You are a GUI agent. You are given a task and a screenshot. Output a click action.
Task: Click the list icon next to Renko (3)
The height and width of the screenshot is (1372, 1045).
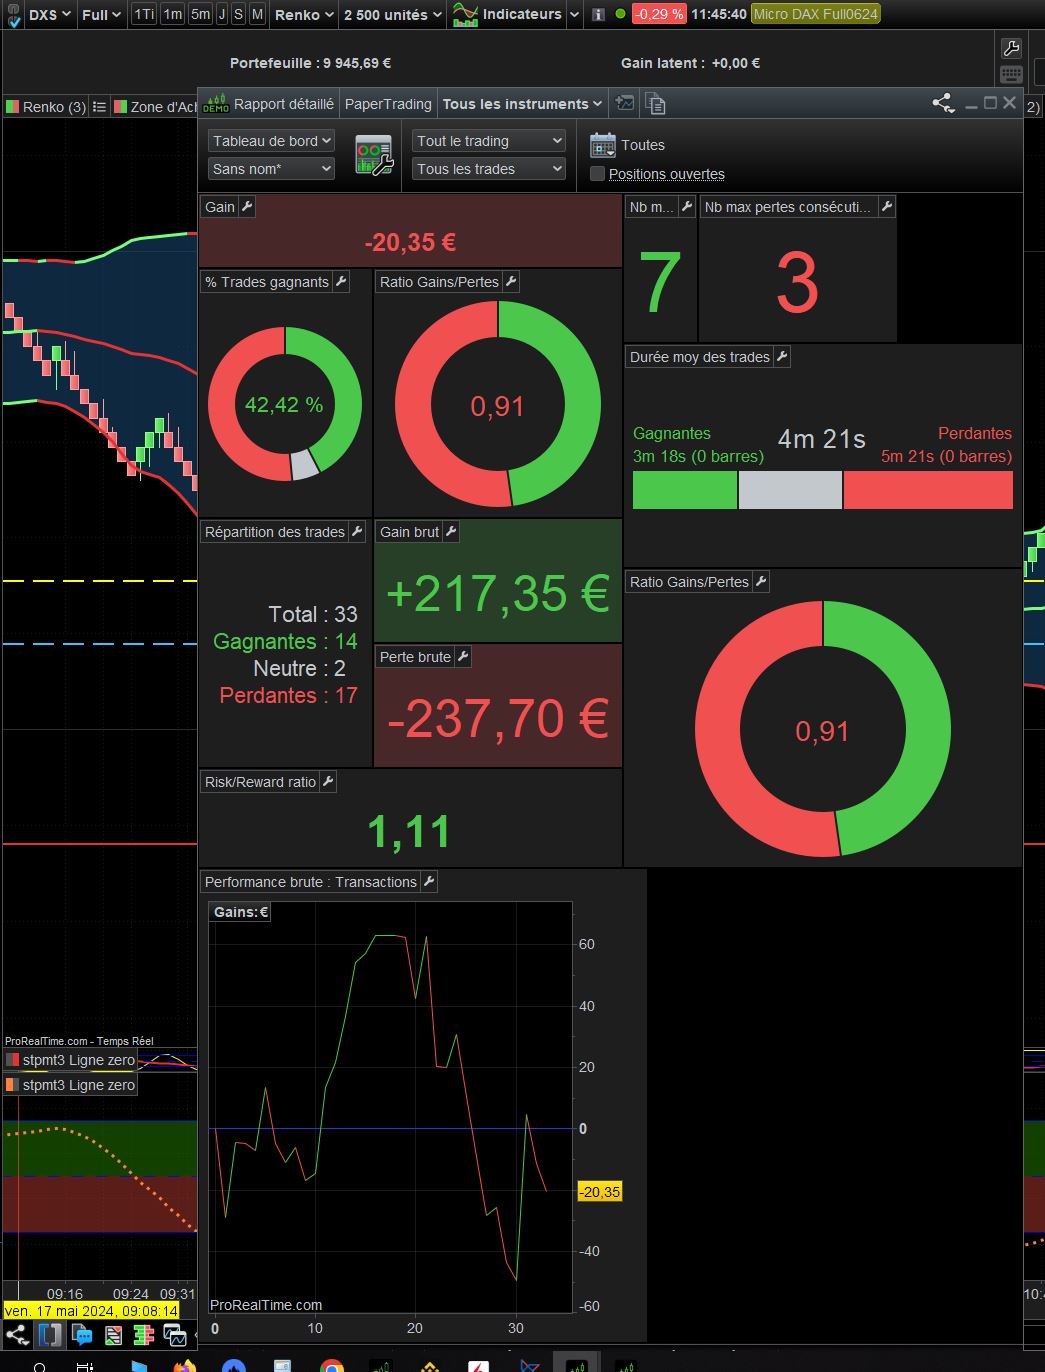point(99,106)
